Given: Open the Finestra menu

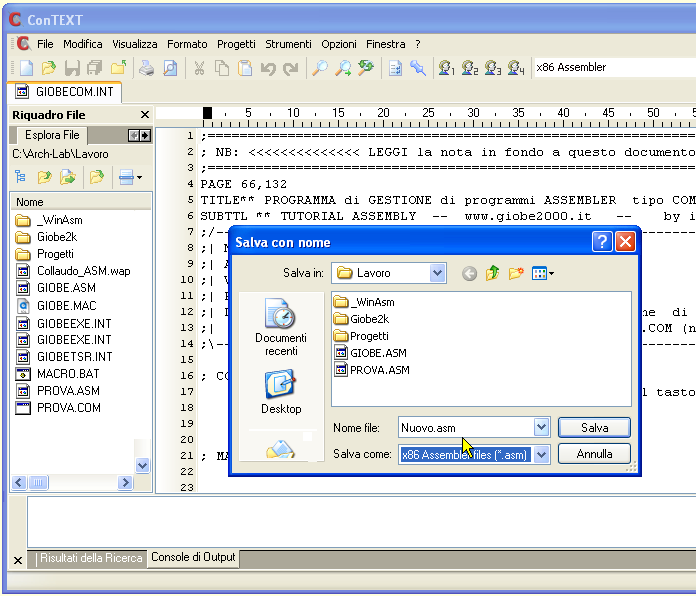Looking at the screenshot, I should 385,44.
